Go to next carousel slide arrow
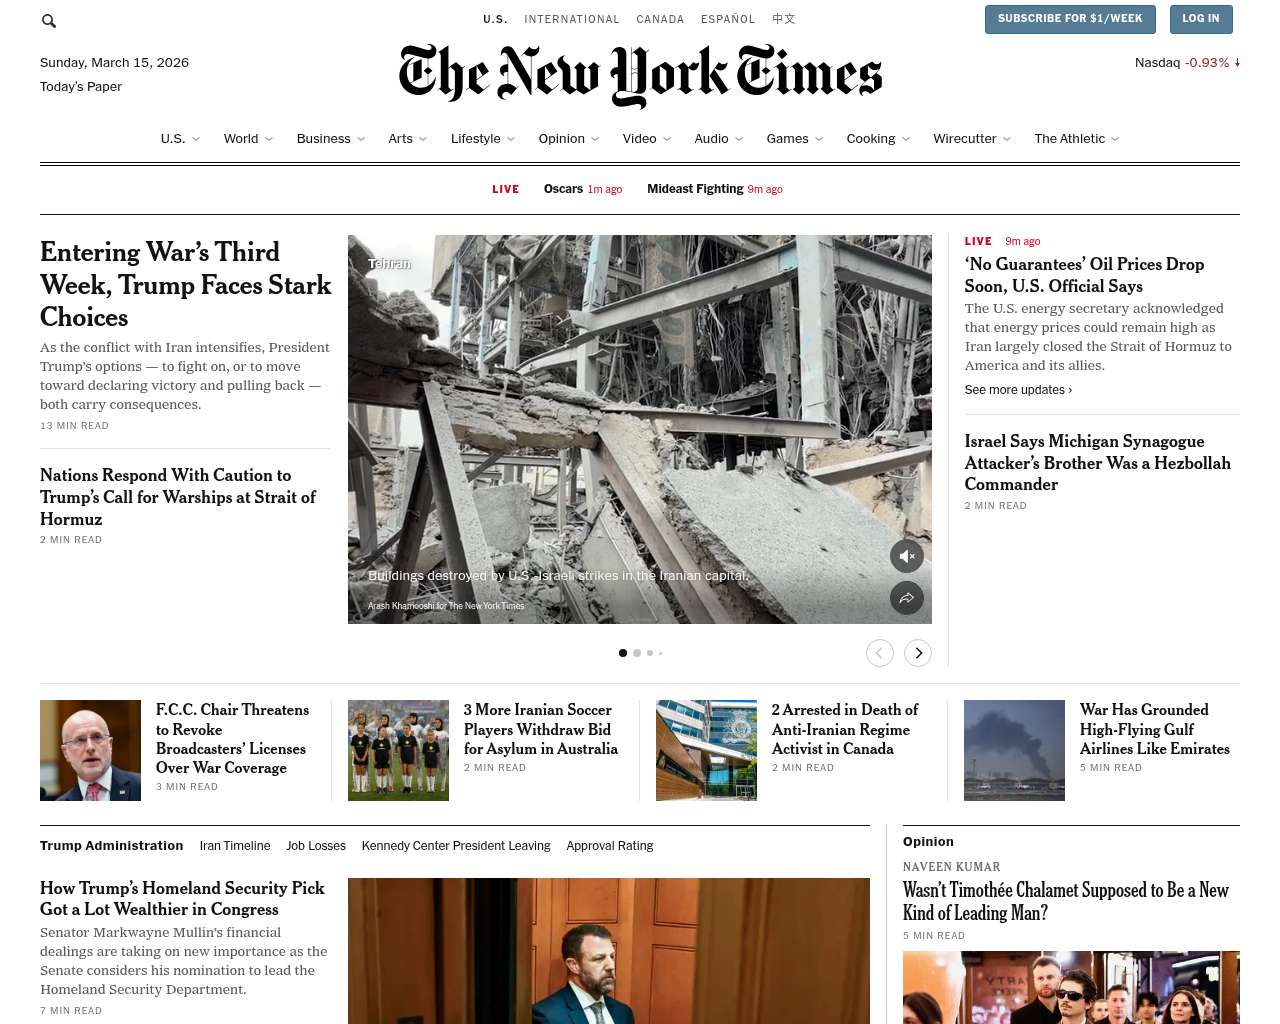 [918, 653]
